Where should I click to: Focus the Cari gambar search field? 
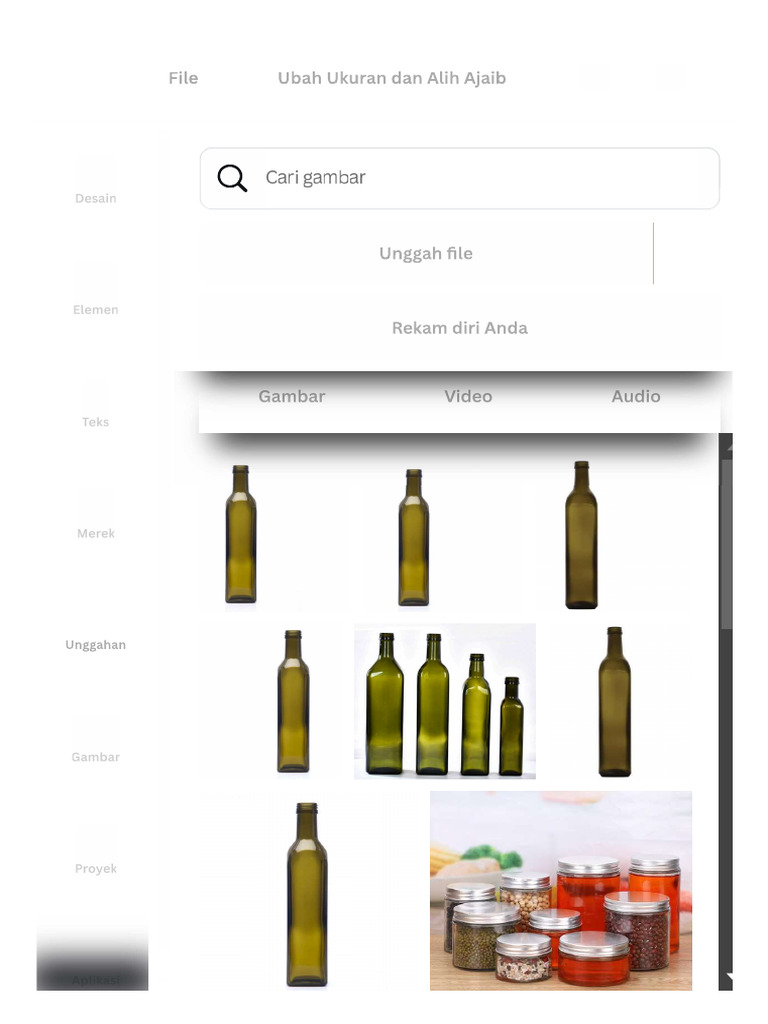click(460, 178)
